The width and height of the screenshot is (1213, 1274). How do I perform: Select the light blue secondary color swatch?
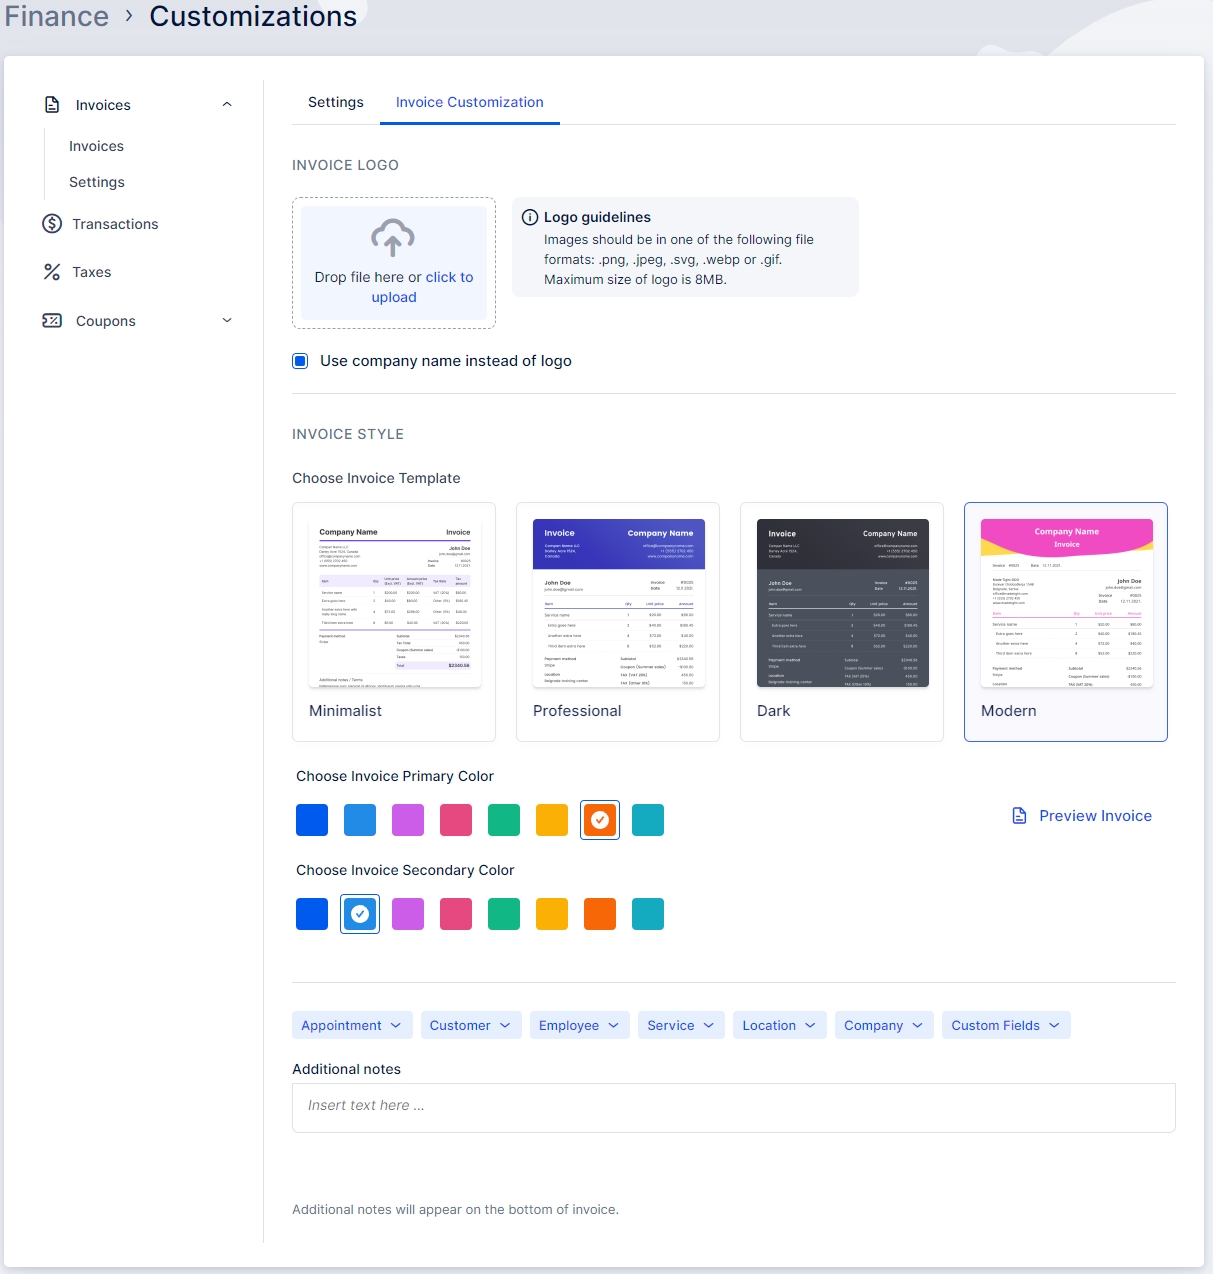click(x=360, y=914)
